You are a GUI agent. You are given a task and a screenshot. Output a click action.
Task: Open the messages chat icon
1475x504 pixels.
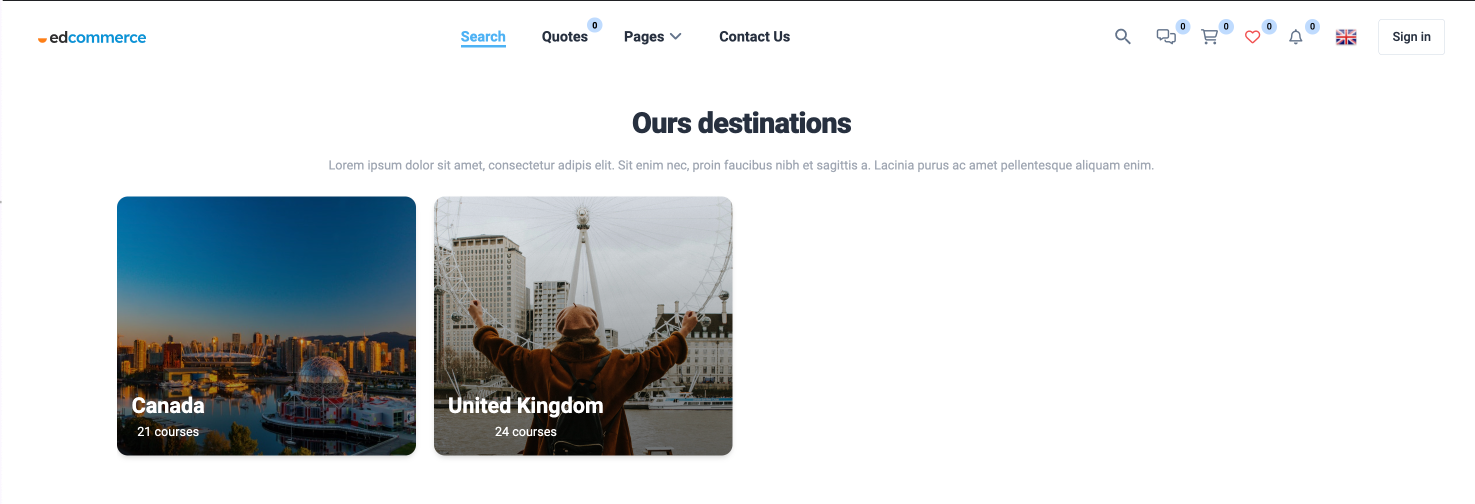[x=1166, y=37]
